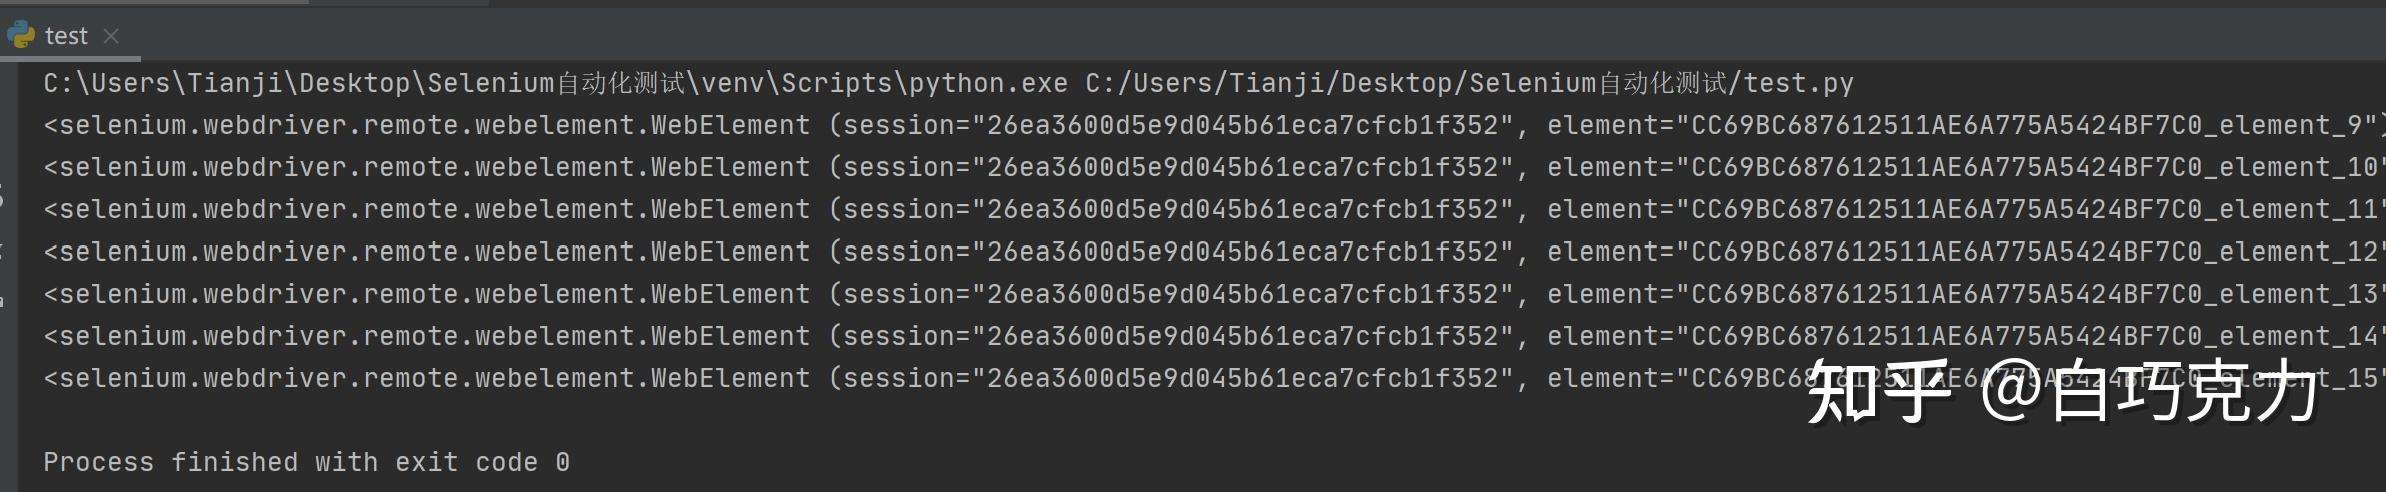The image size is (2386, 492).
Task: Click the output line ending in element_9
Action: [1200, 125]
